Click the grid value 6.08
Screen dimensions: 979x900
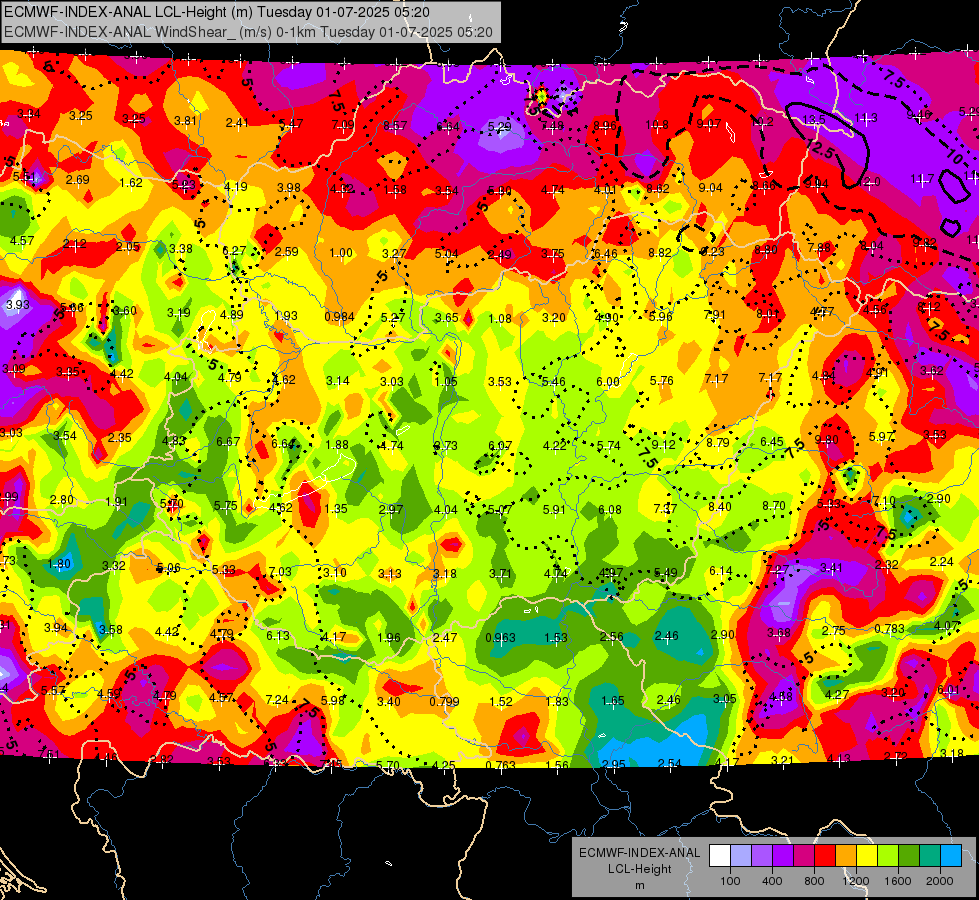click(x=610, y=510)
